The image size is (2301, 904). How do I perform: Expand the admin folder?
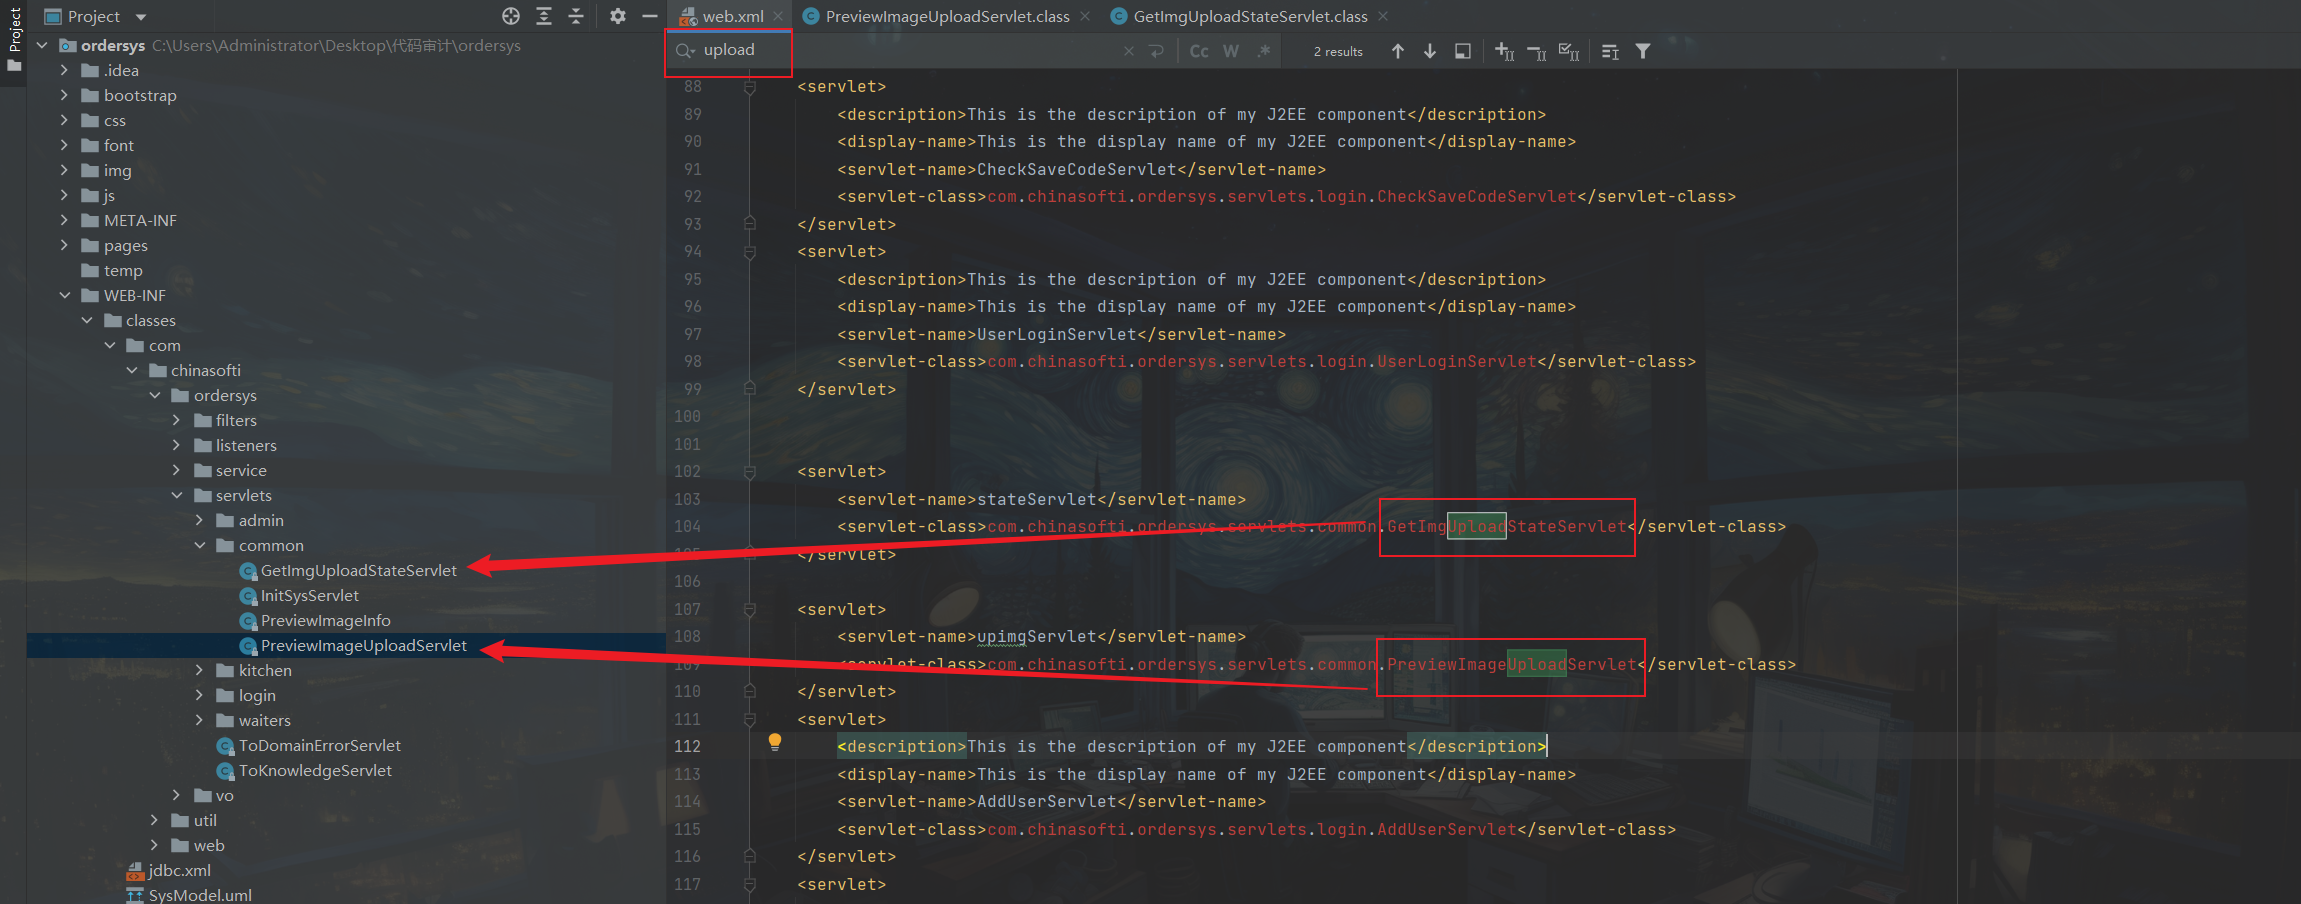199,520
